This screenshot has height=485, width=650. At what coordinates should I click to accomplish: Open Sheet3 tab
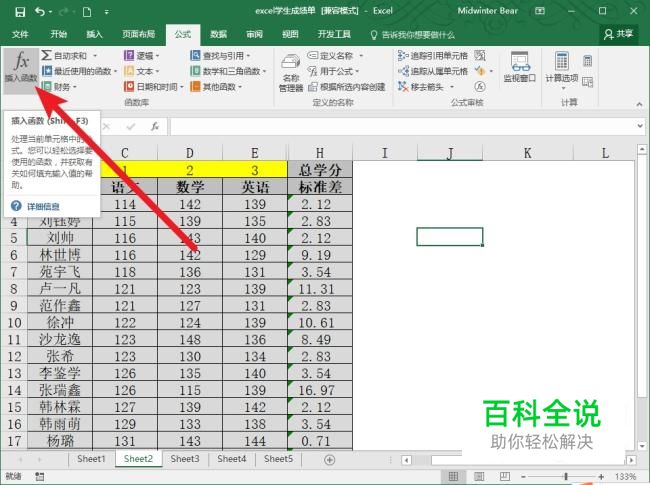tap(185, 459)
